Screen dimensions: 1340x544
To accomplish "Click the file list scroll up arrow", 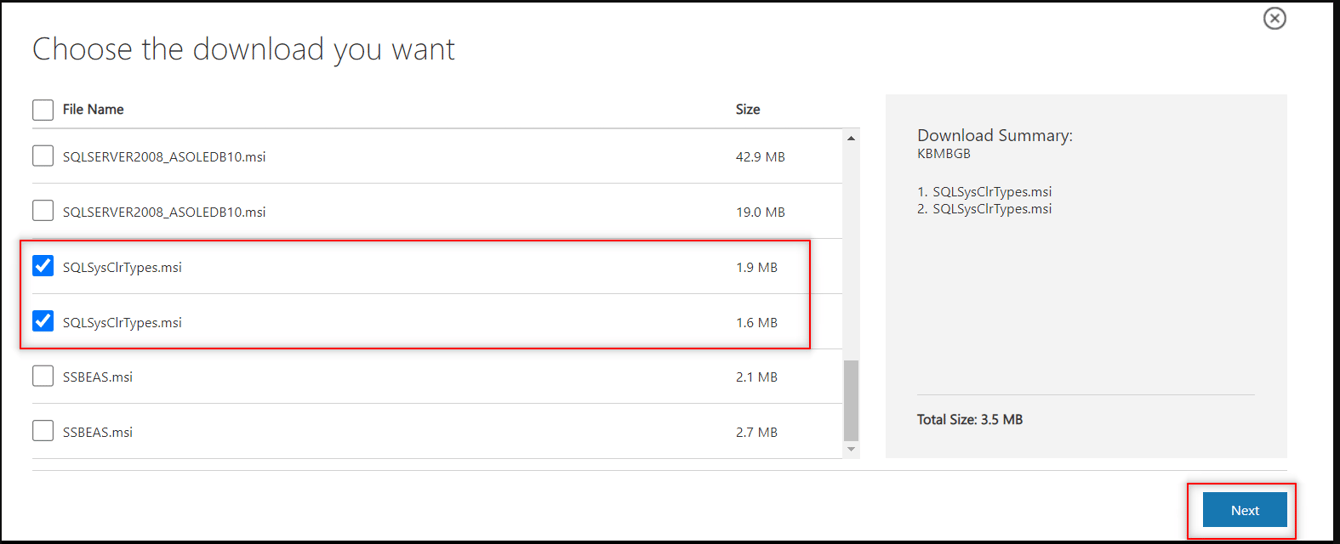I will (851, 138).
